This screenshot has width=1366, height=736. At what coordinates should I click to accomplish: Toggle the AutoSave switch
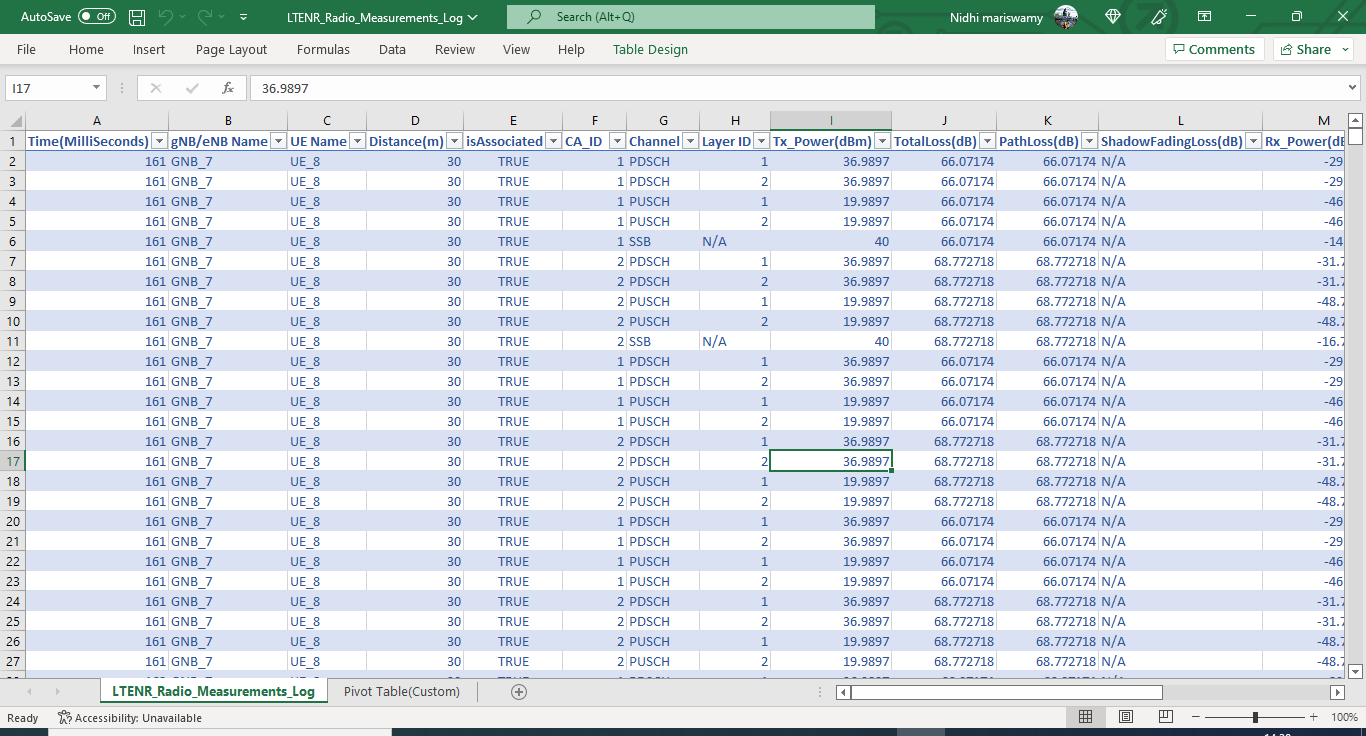(x=97, y=17)
